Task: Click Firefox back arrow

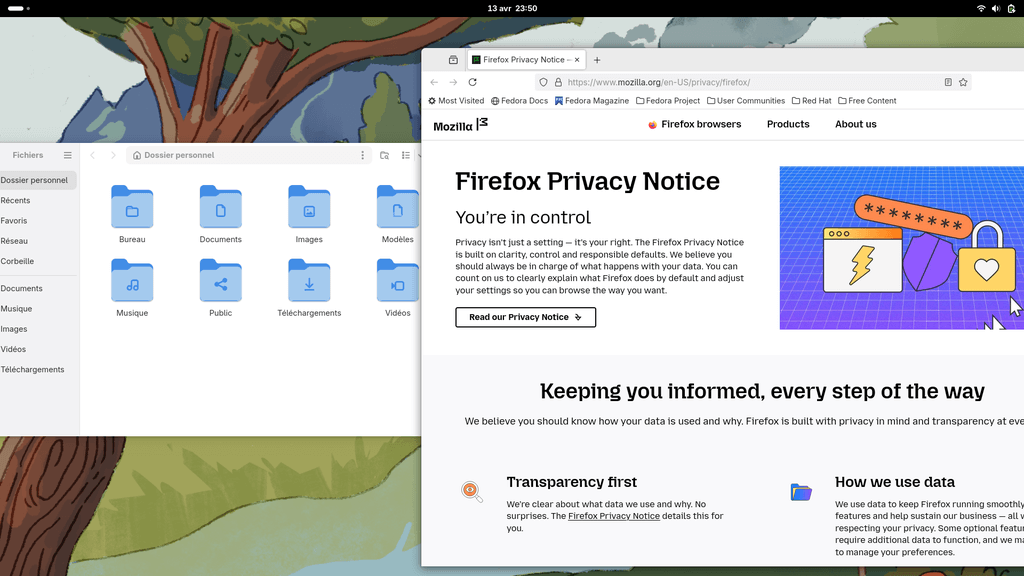Action: [434, 82]
